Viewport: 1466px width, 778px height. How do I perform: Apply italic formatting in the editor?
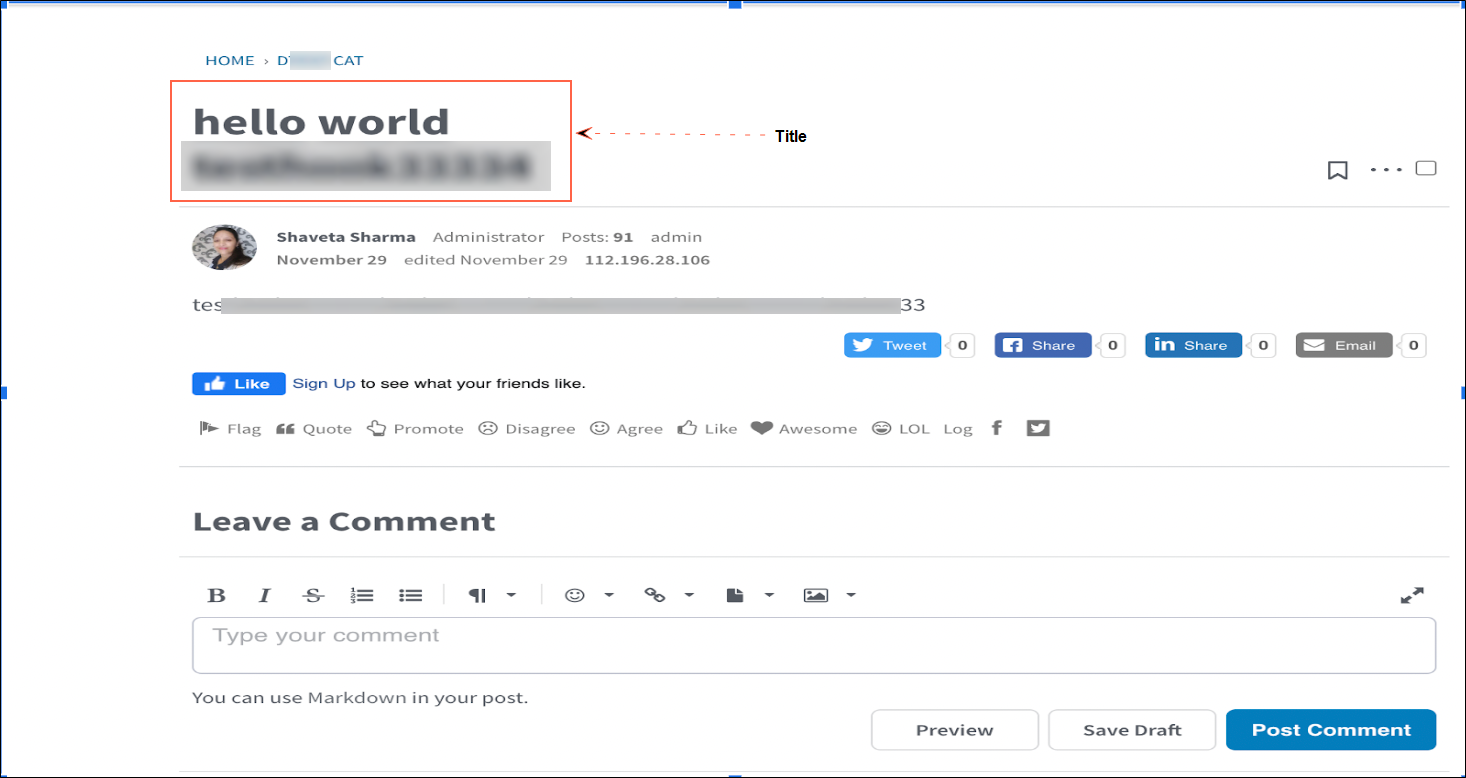click(265, 595)
